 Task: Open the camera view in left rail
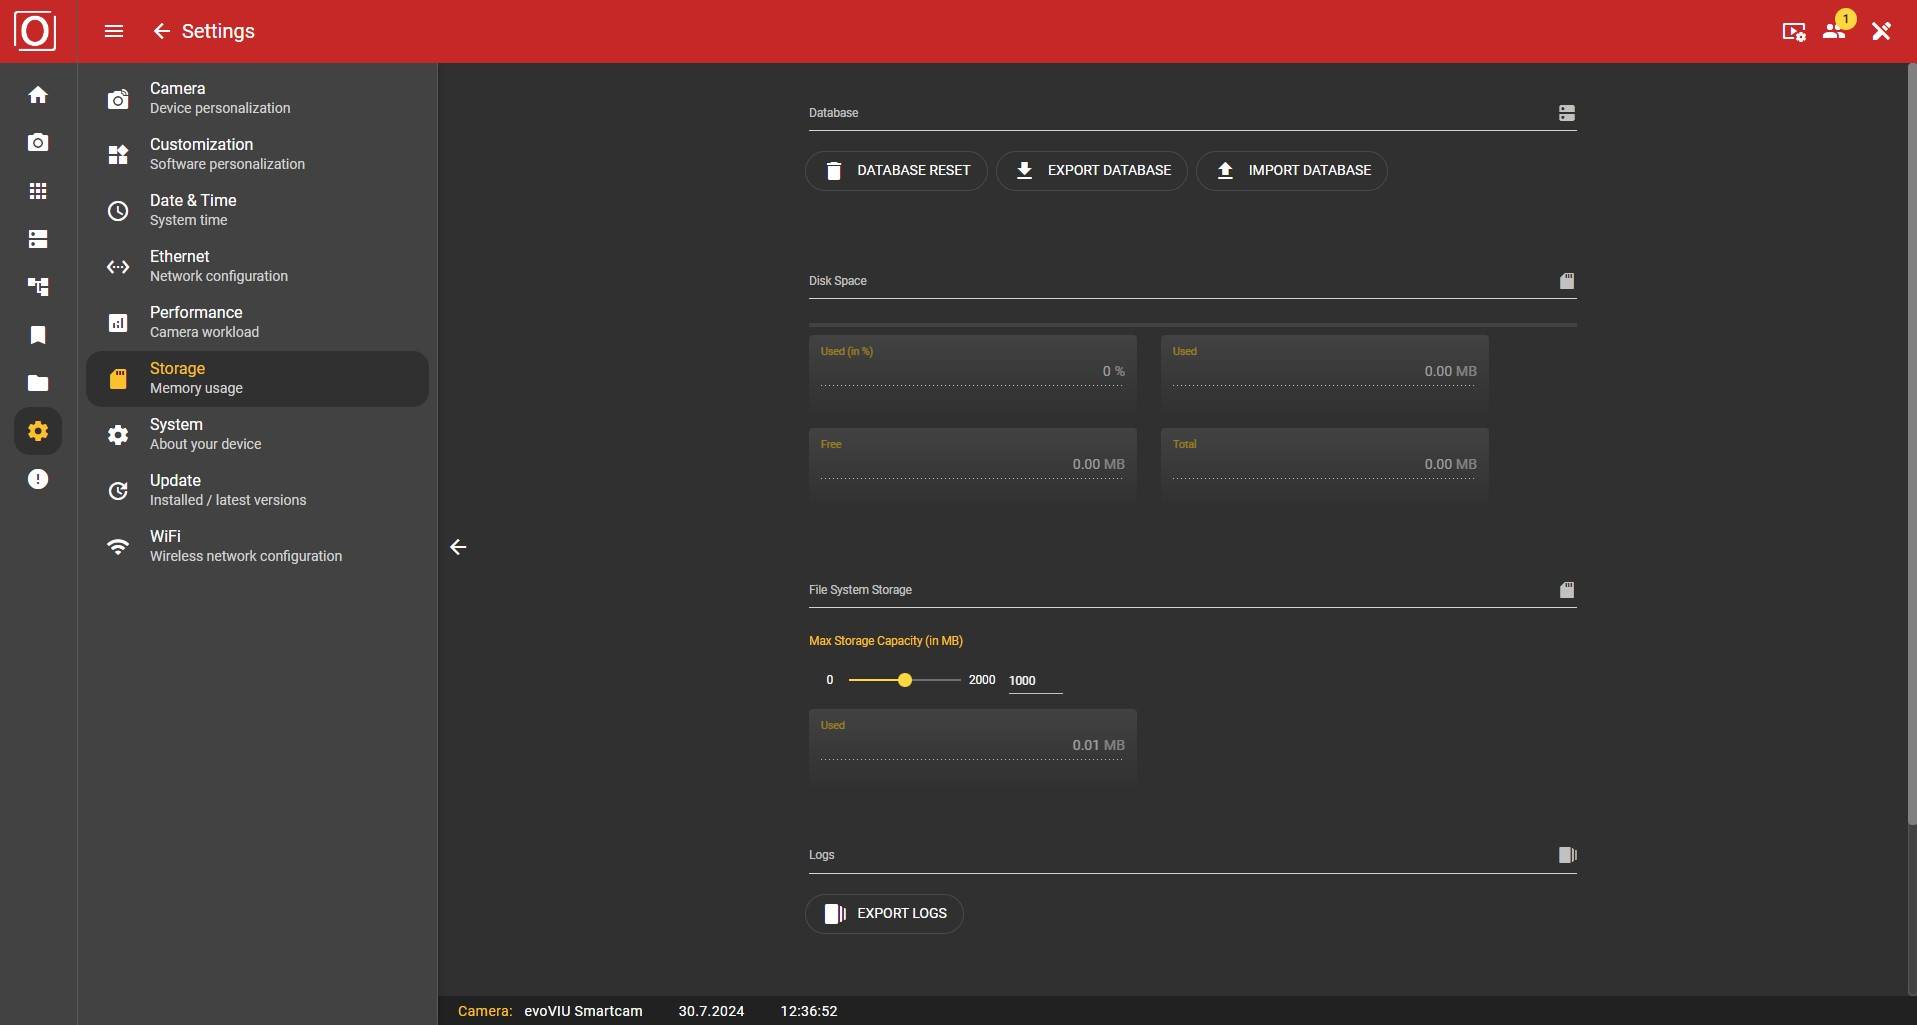38,143
